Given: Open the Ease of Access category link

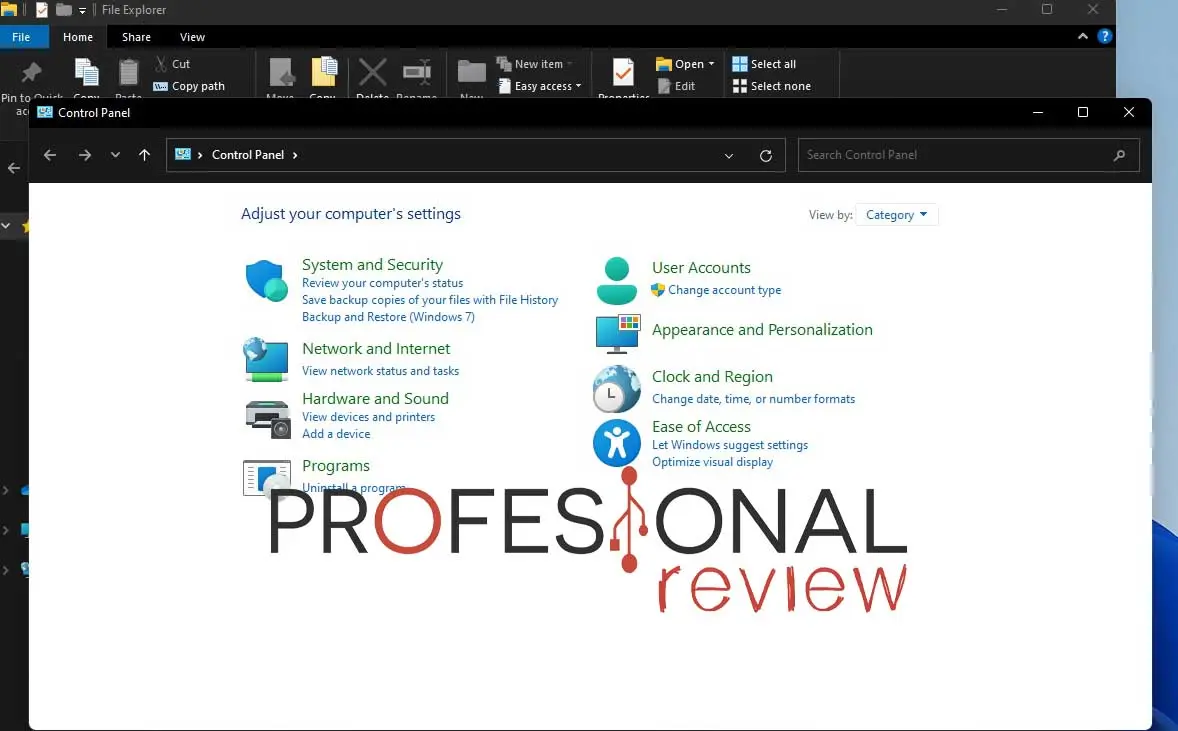Looking at the screenshot, I should click(701, 427).
